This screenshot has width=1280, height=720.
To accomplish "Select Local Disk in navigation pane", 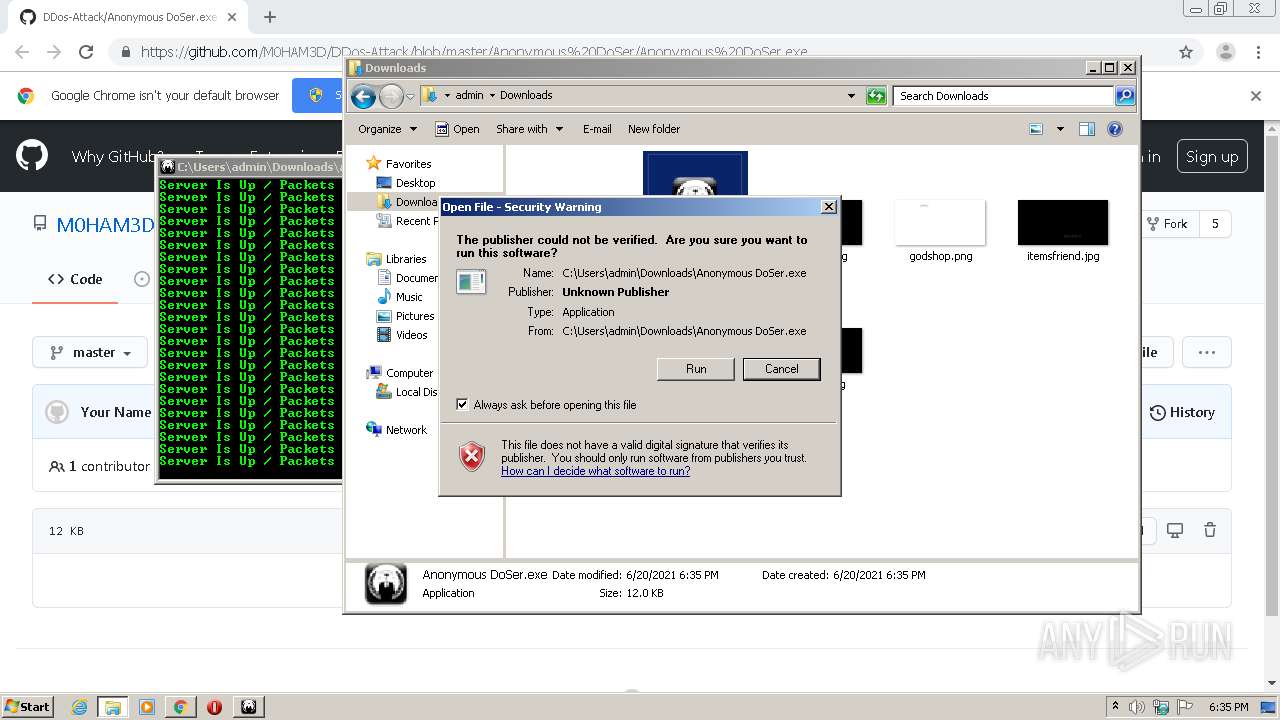I will click(407, 392).
